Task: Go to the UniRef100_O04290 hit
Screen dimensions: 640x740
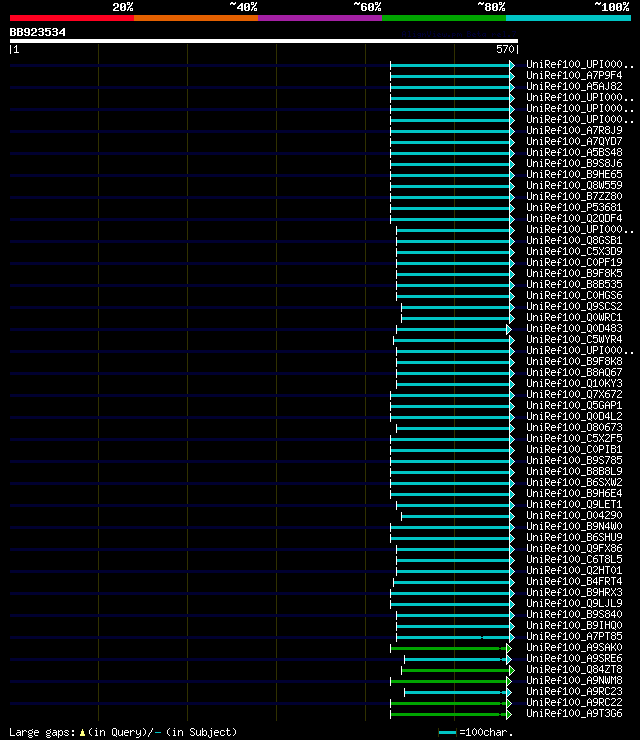Action: [x=574, y=516]
